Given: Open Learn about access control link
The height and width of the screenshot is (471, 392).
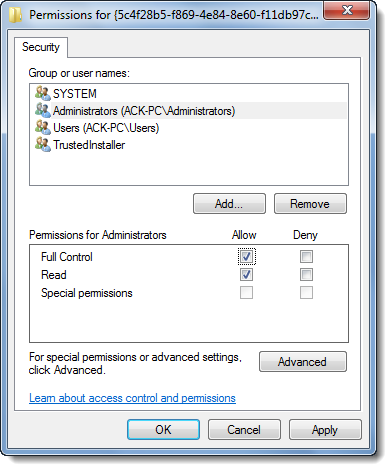Looking at the screenshot, I should point(132,398).
